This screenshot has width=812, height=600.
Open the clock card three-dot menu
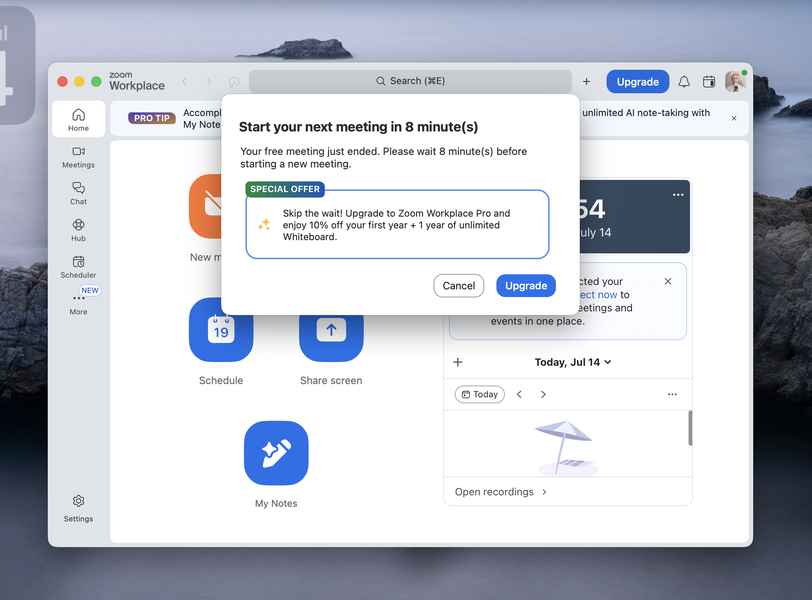pyautogui.click(x=678, y=195)
